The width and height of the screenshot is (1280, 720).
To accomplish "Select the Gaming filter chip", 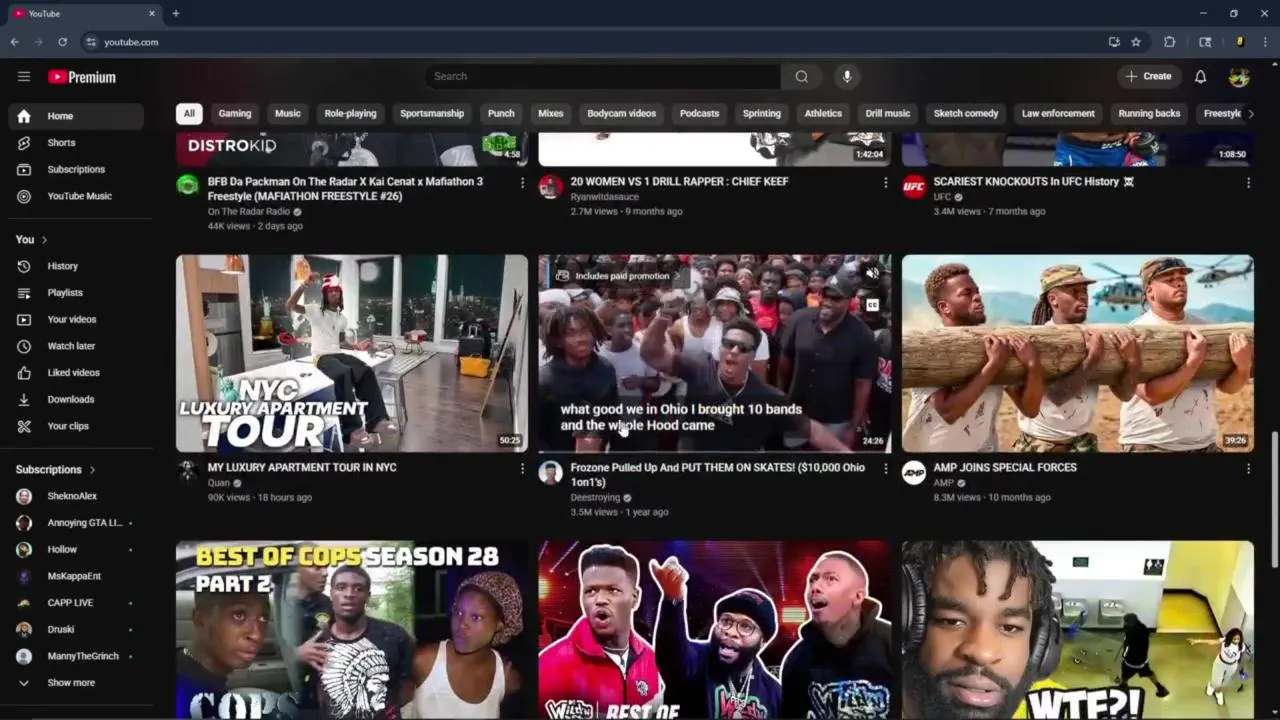I will click(235, 113).
